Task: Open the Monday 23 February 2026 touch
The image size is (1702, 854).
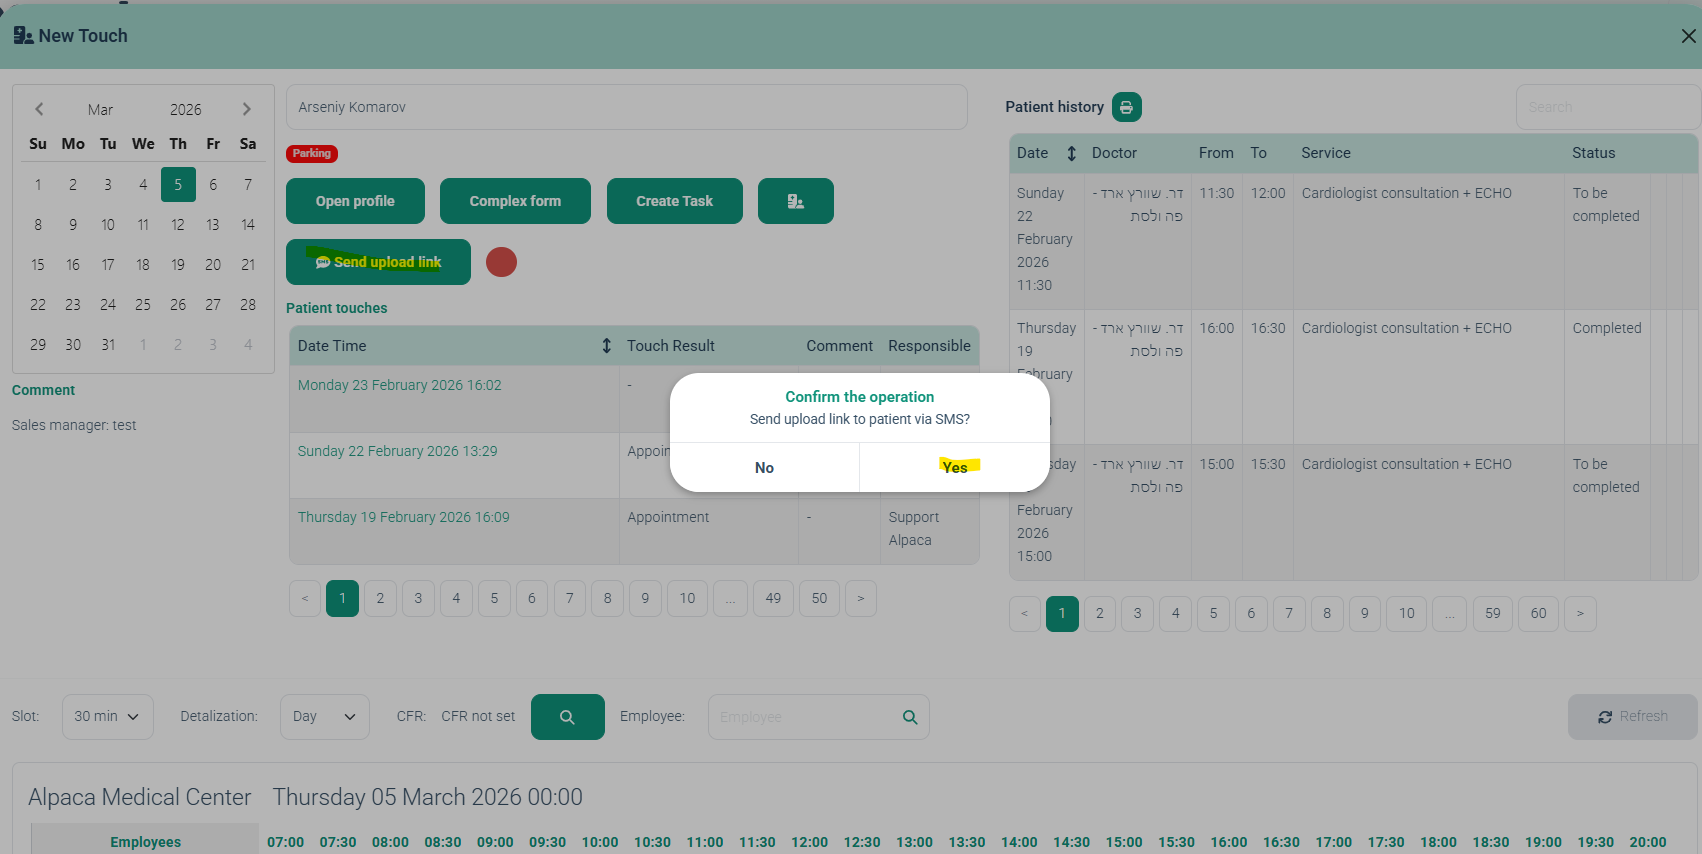Action: [x=399, y=385]
